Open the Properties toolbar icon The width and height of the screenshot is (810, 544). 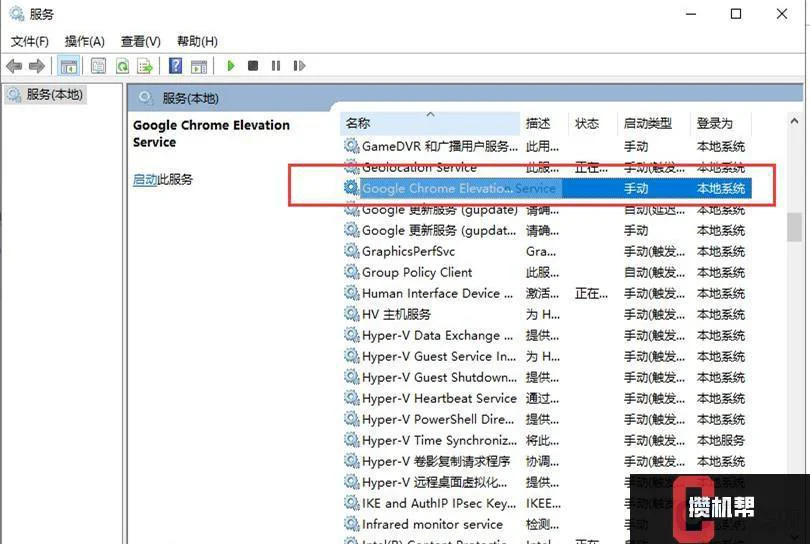point(98,66)
